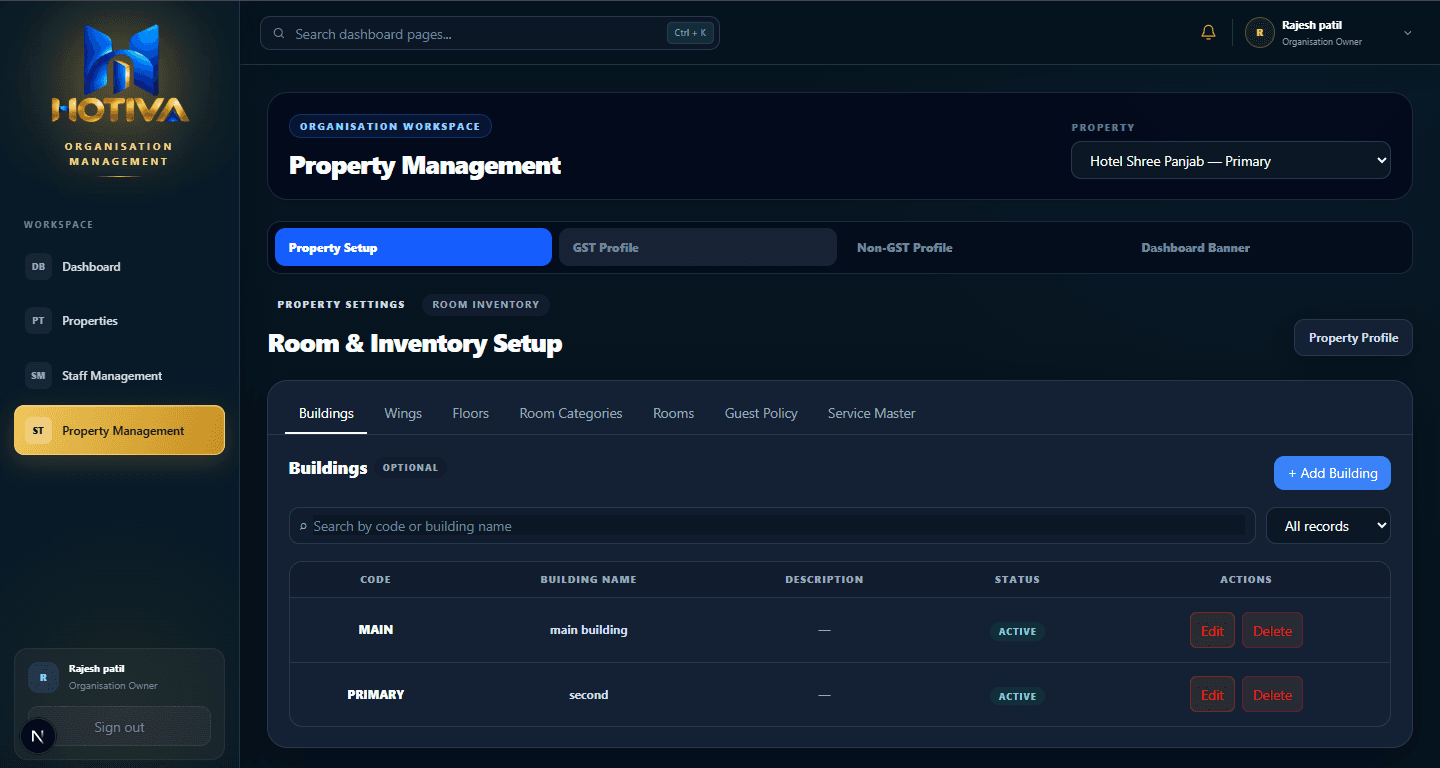Click the round N icon near Sign out
The width and height of the screenshot is (1440, 768).
click(x=38, y=737)
